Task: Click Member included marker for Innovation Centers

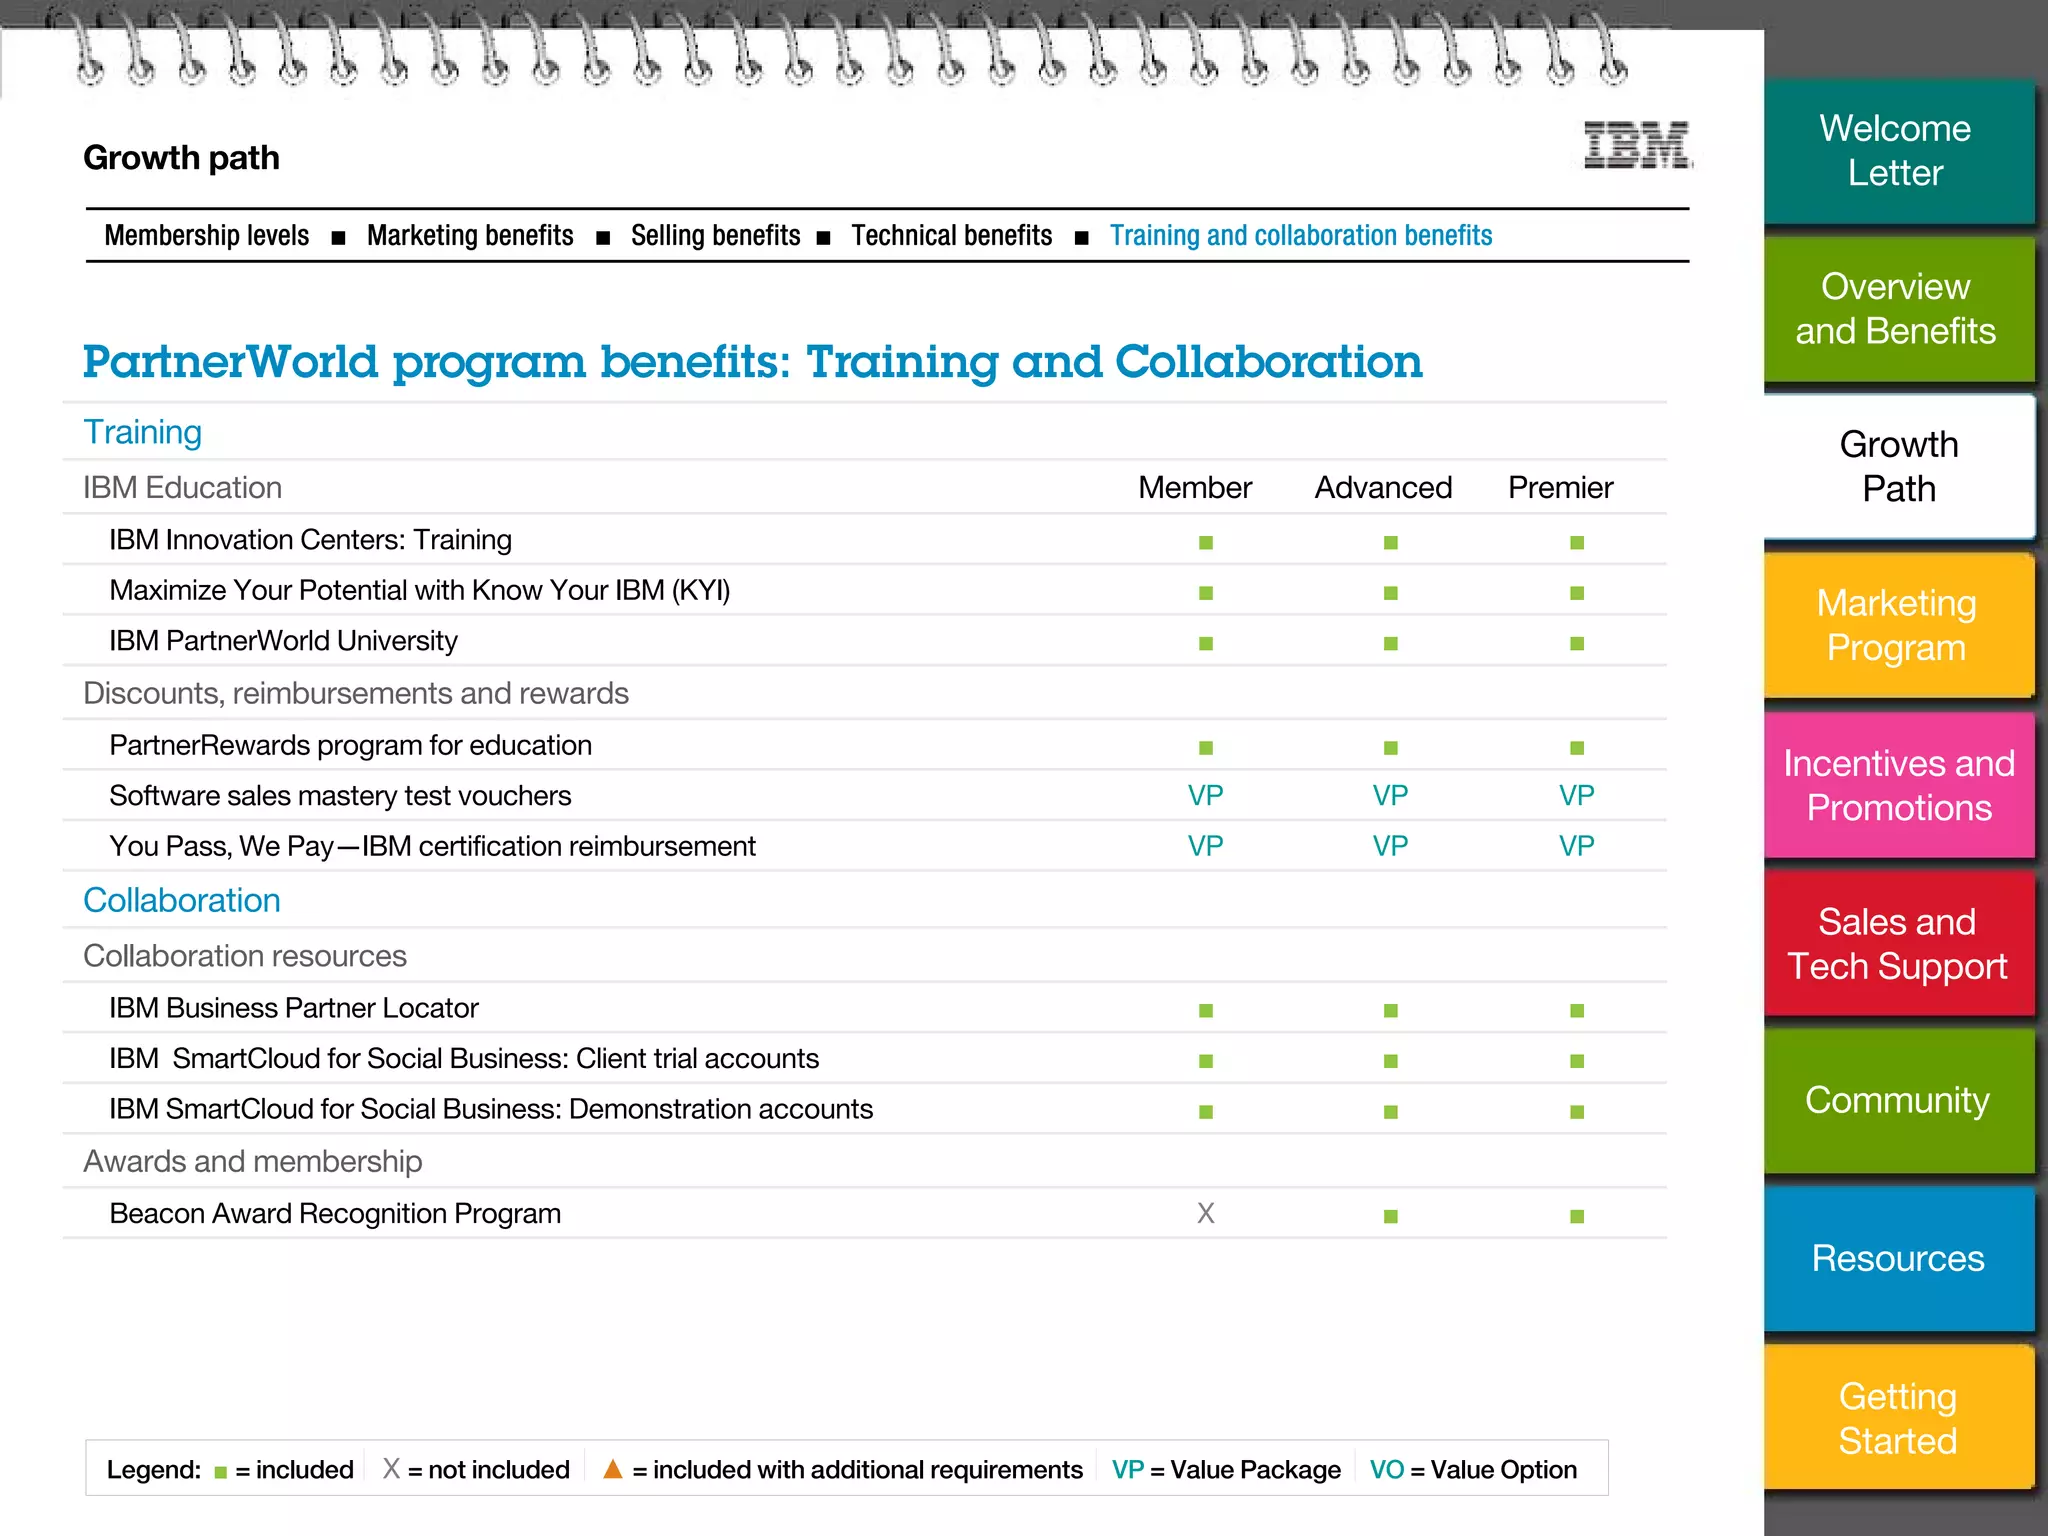Action: [x=1206, y=543]
